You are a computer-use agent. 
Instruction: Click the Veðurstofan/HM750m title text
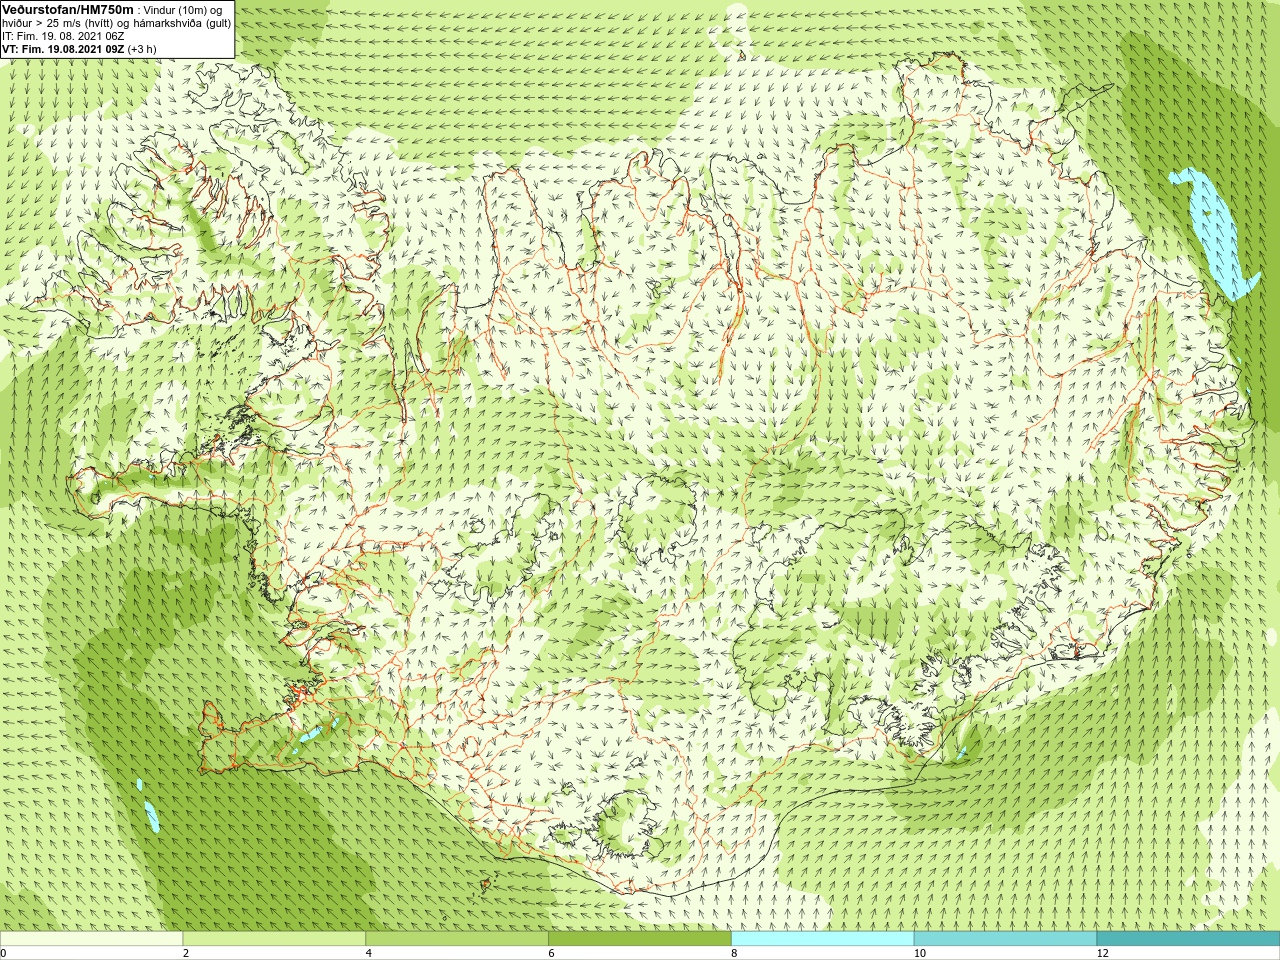67,9
